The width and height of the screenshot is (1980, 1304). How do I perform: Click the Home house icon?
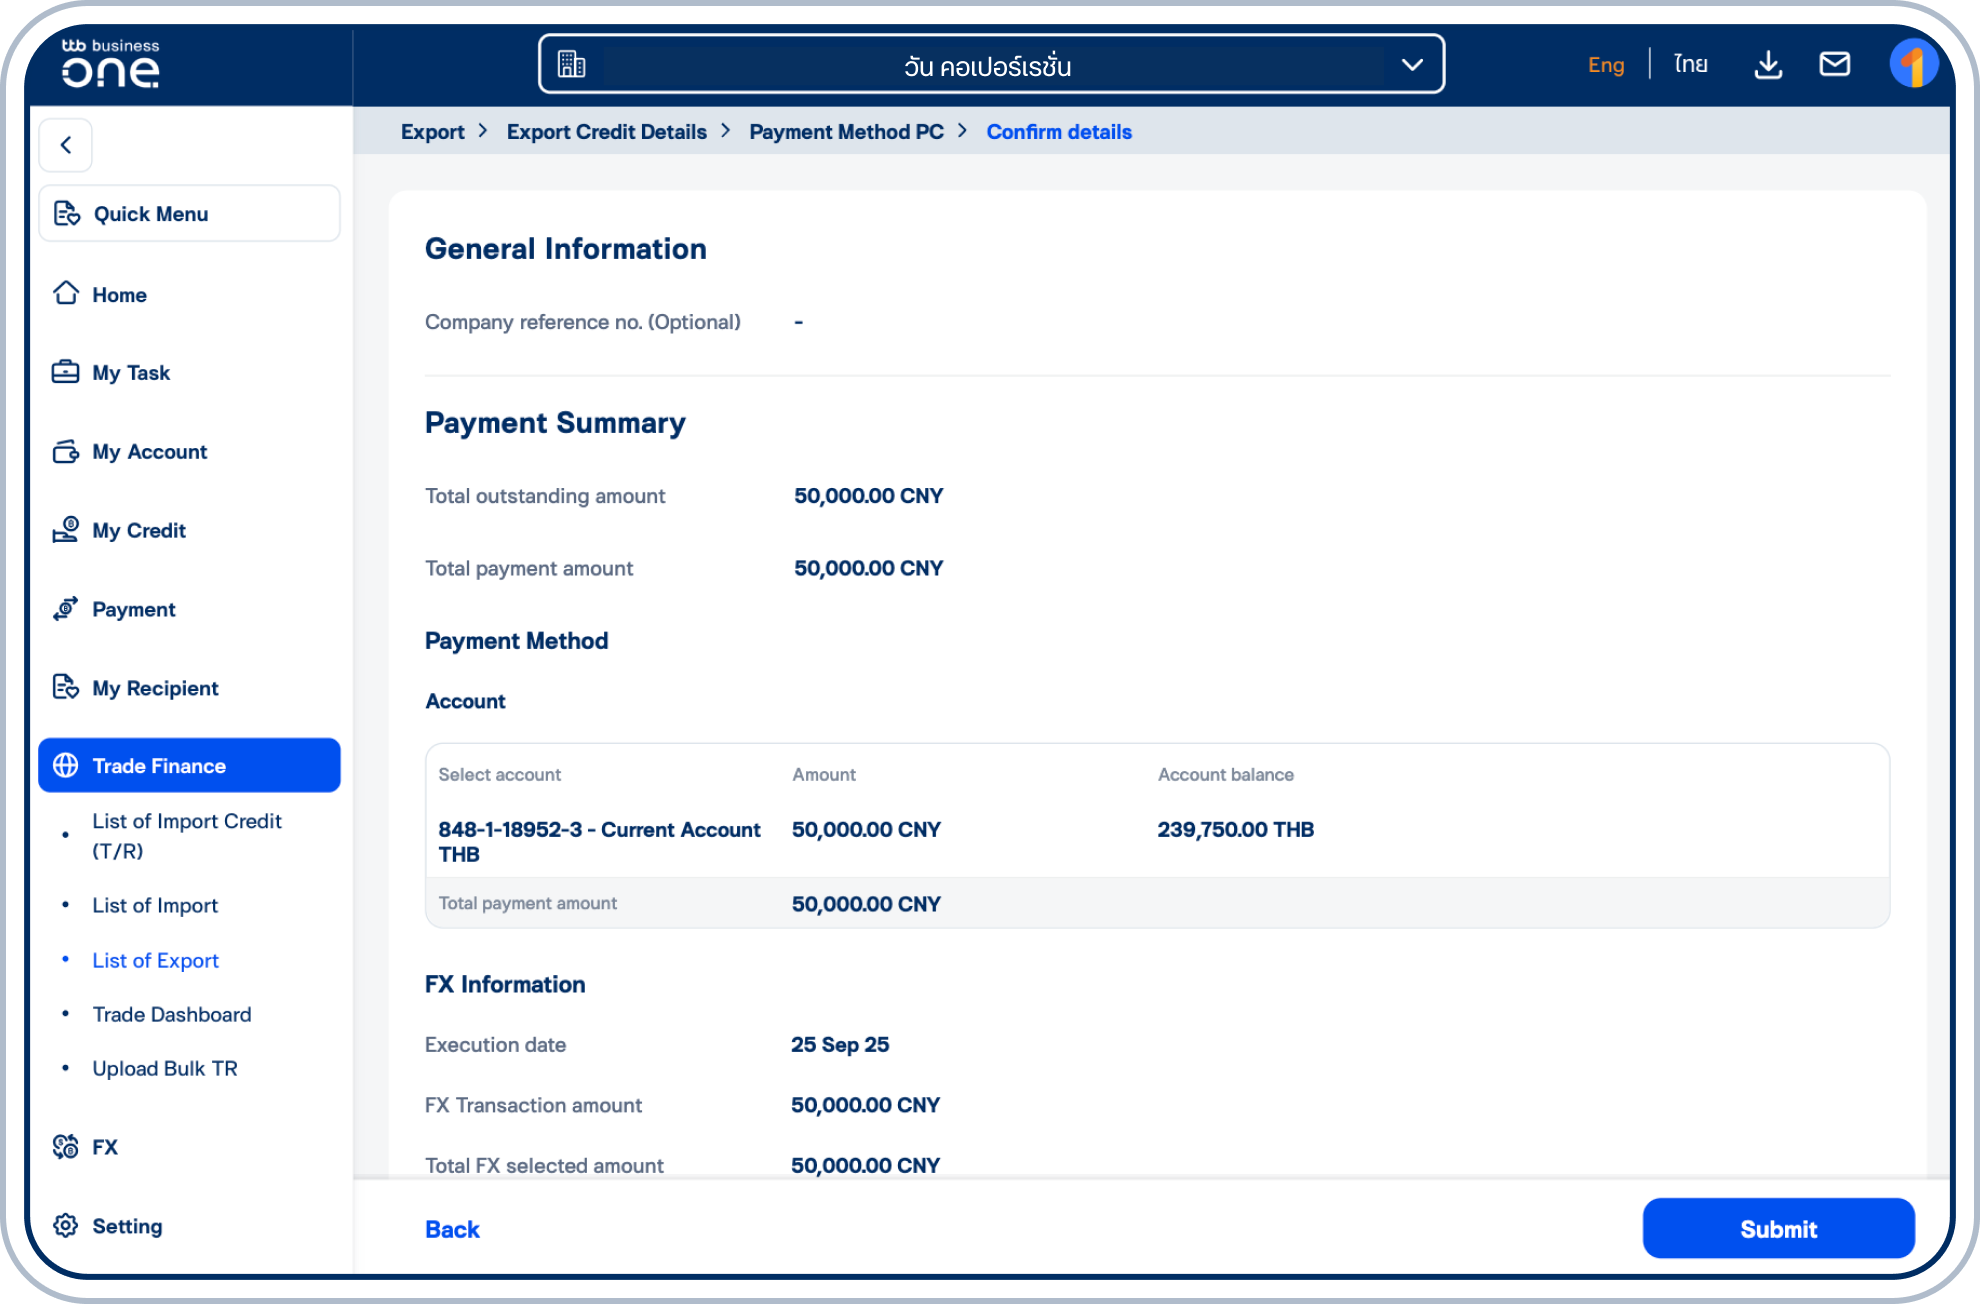pyautogui.click(x=66, y=294)
